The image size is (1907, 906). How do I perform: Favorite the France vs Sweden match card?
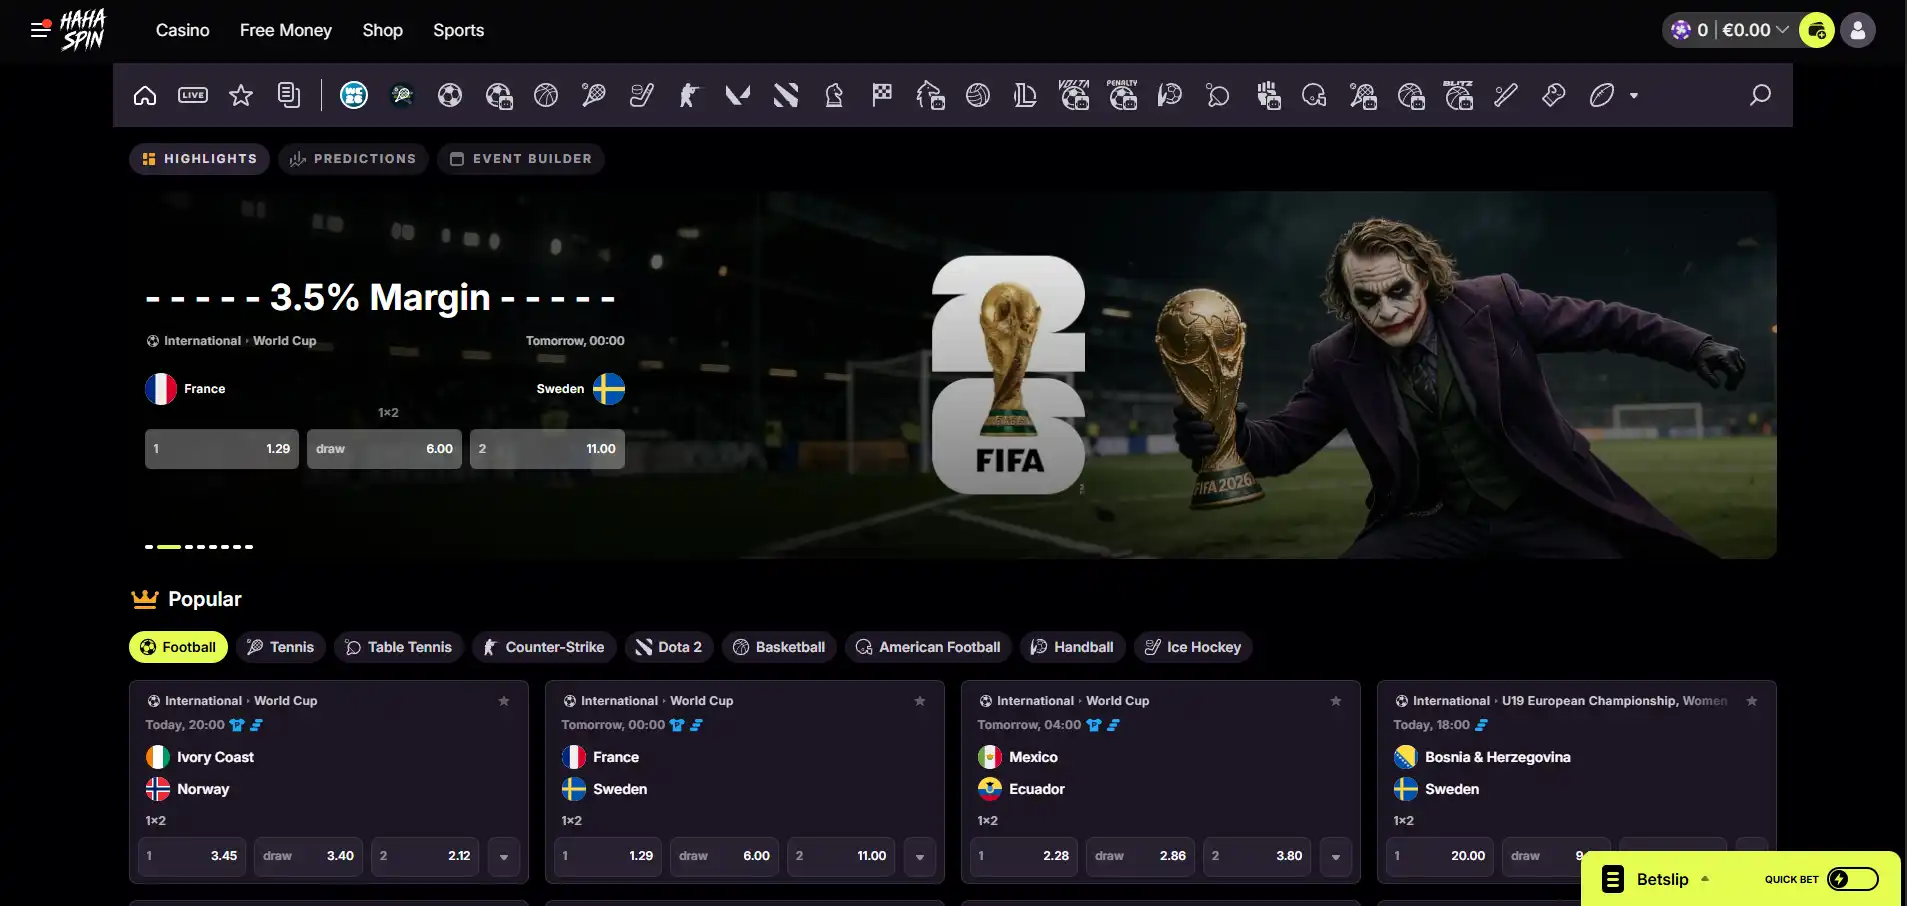coord(920,701)
